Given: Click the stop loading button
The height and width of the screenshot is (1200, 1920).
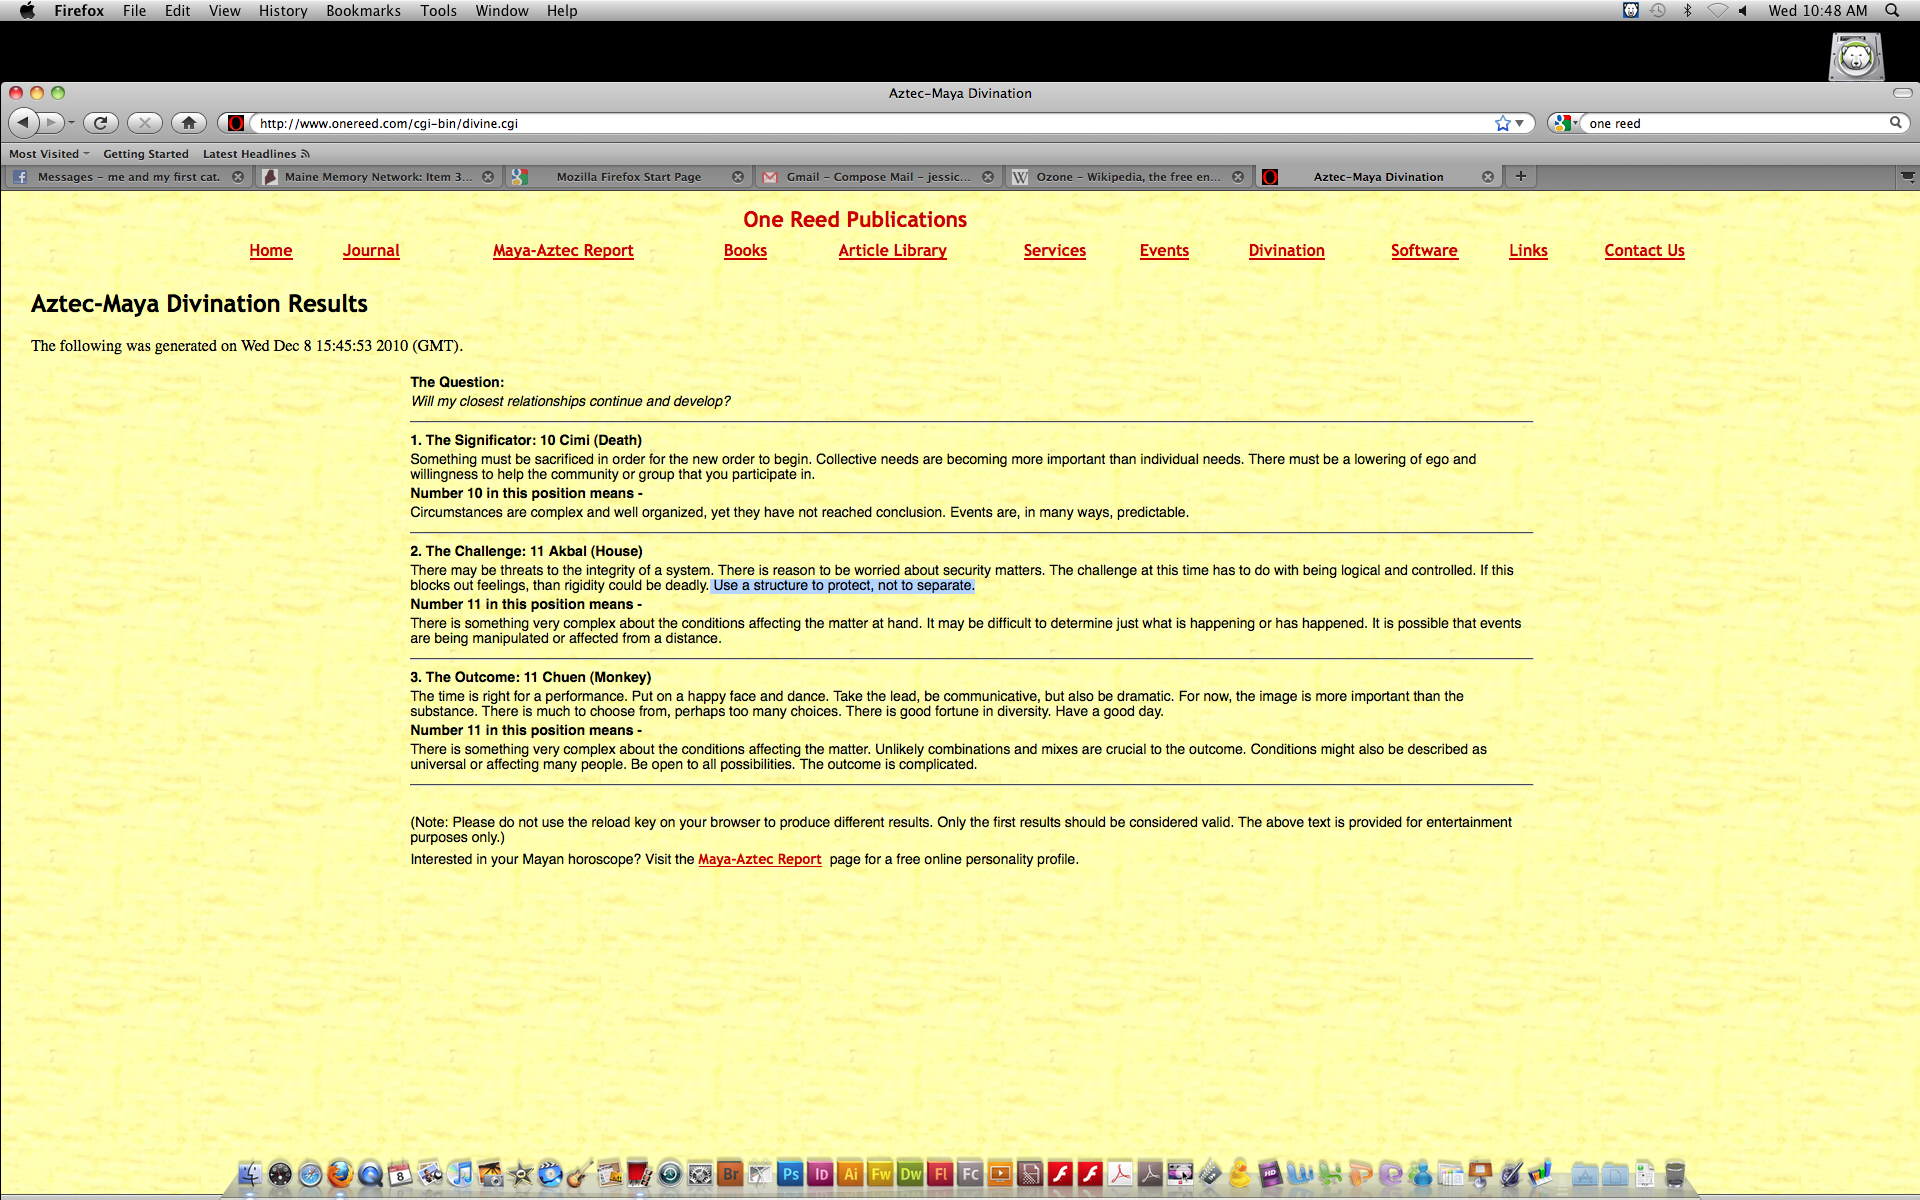Looking at the screenshot, I should 145,123.
